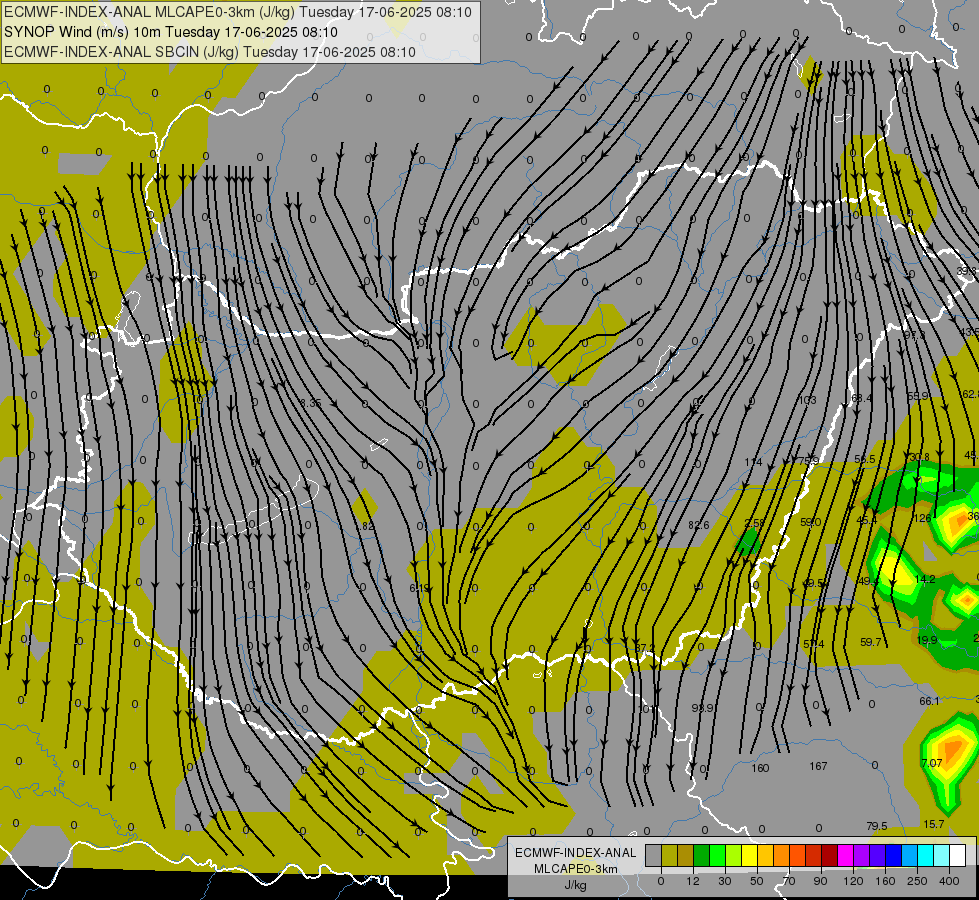Click the MLCAPE0-3km title line in header

(x=238, y=12)
